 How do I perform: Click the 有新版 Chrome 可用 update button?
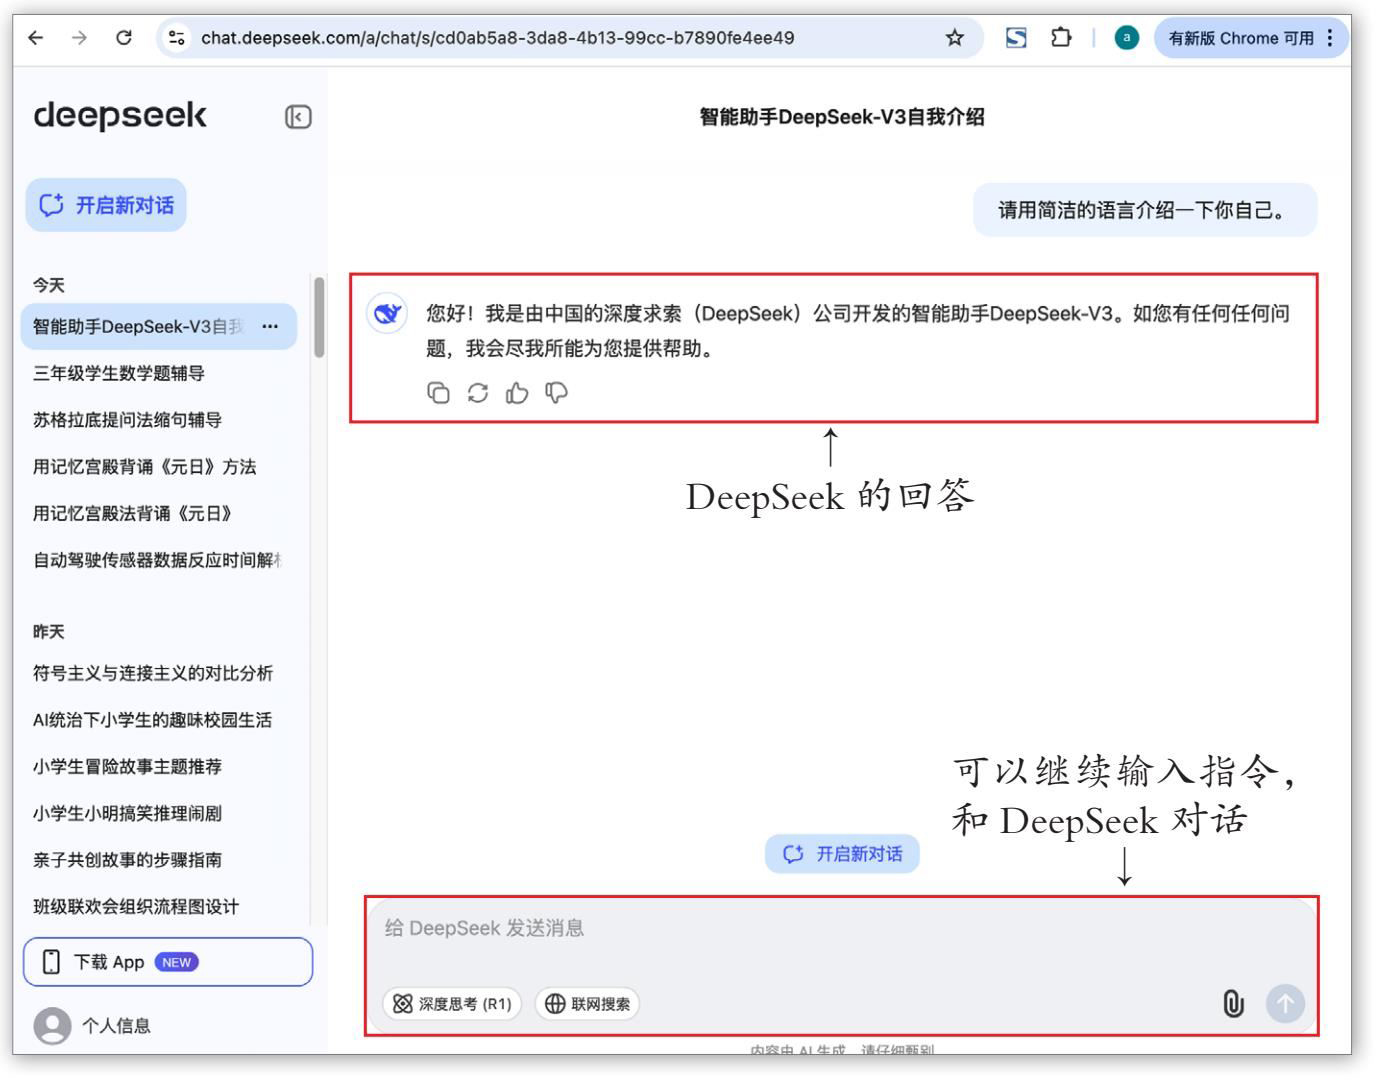(x=1251, y=38)
